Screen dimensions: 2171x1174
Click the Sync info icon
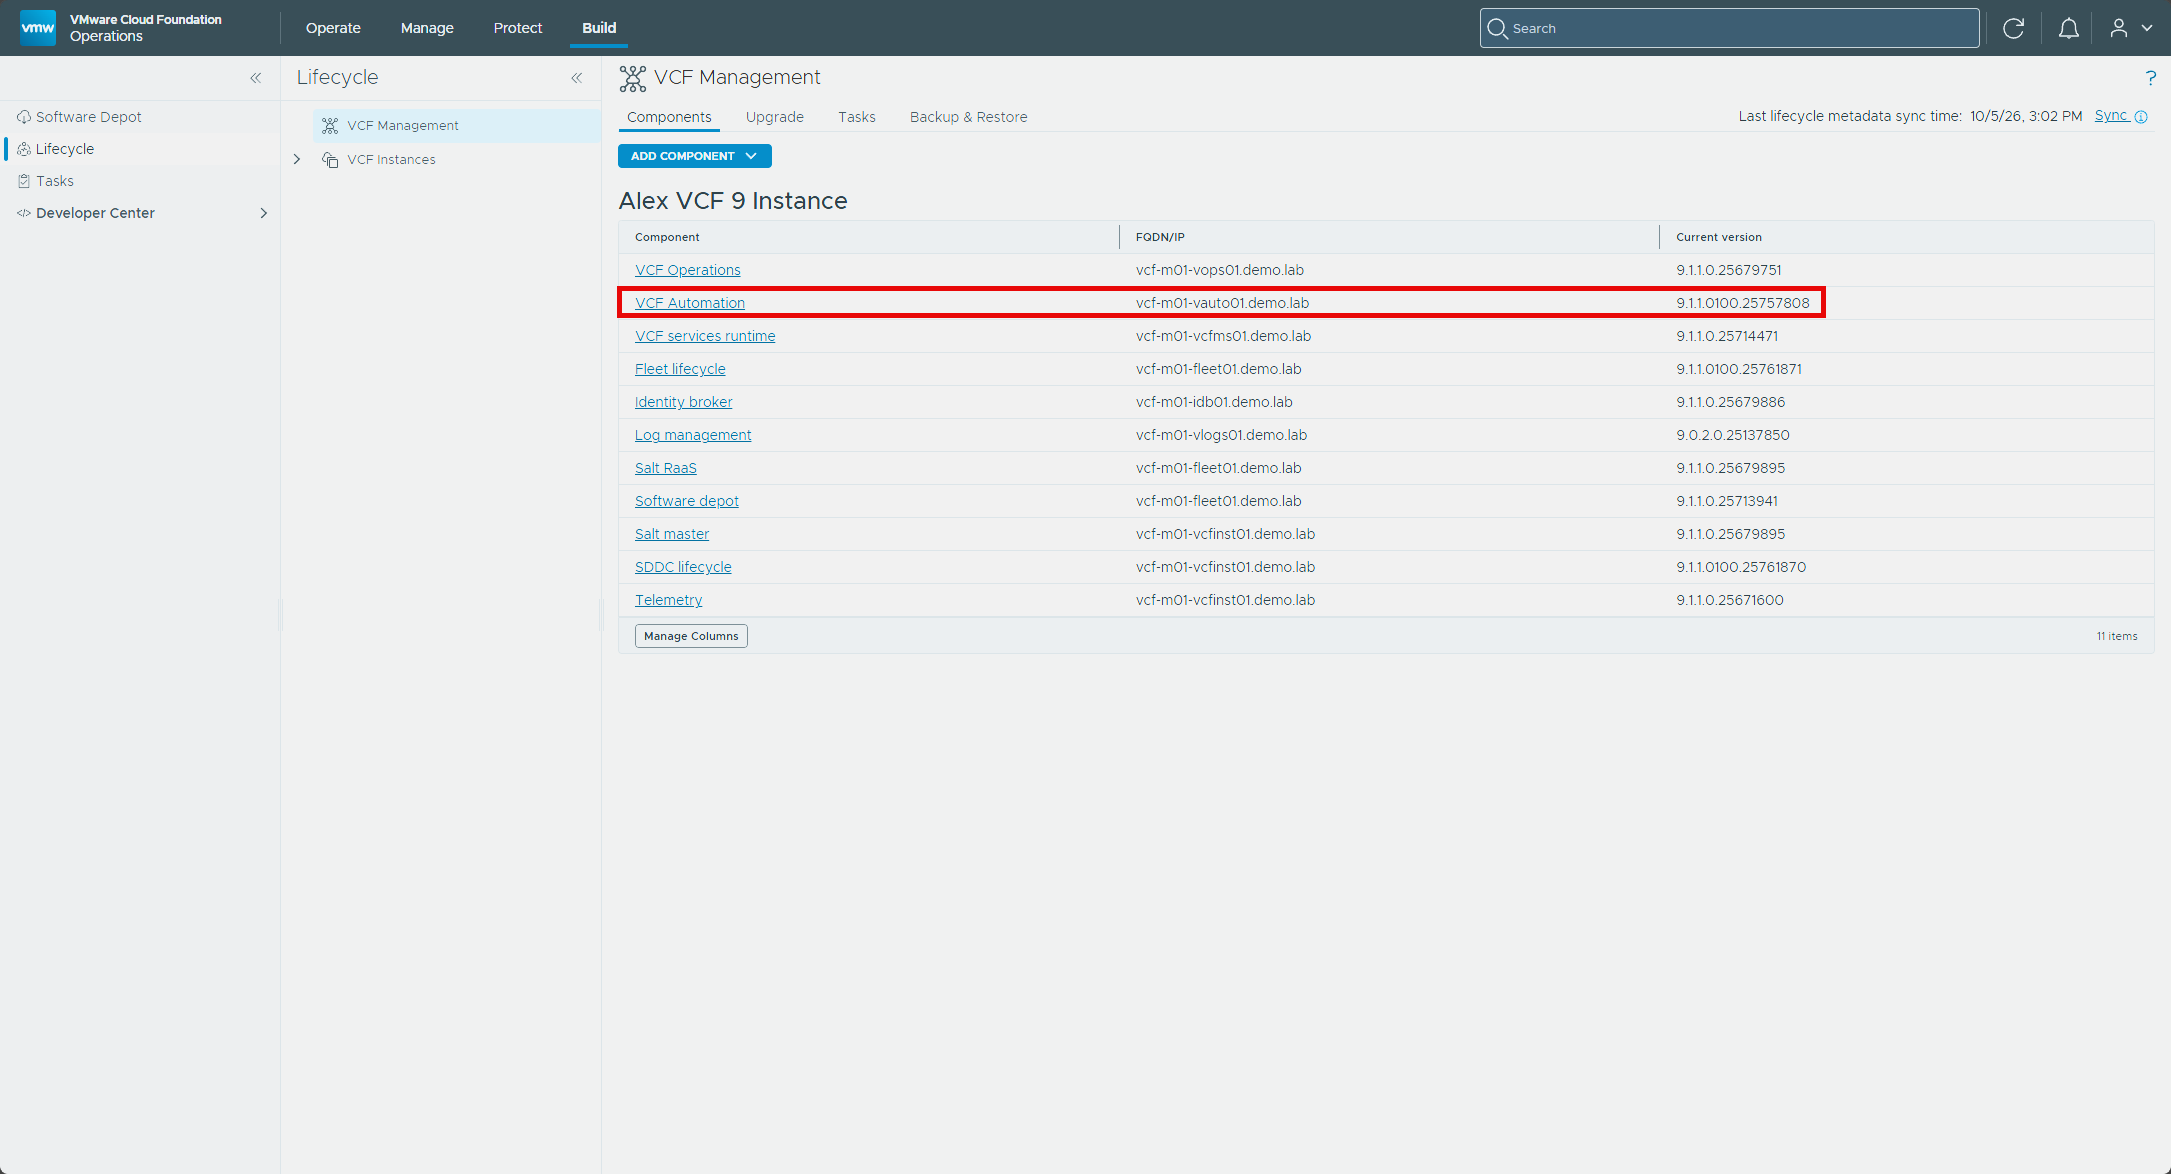click(2141, 117)
